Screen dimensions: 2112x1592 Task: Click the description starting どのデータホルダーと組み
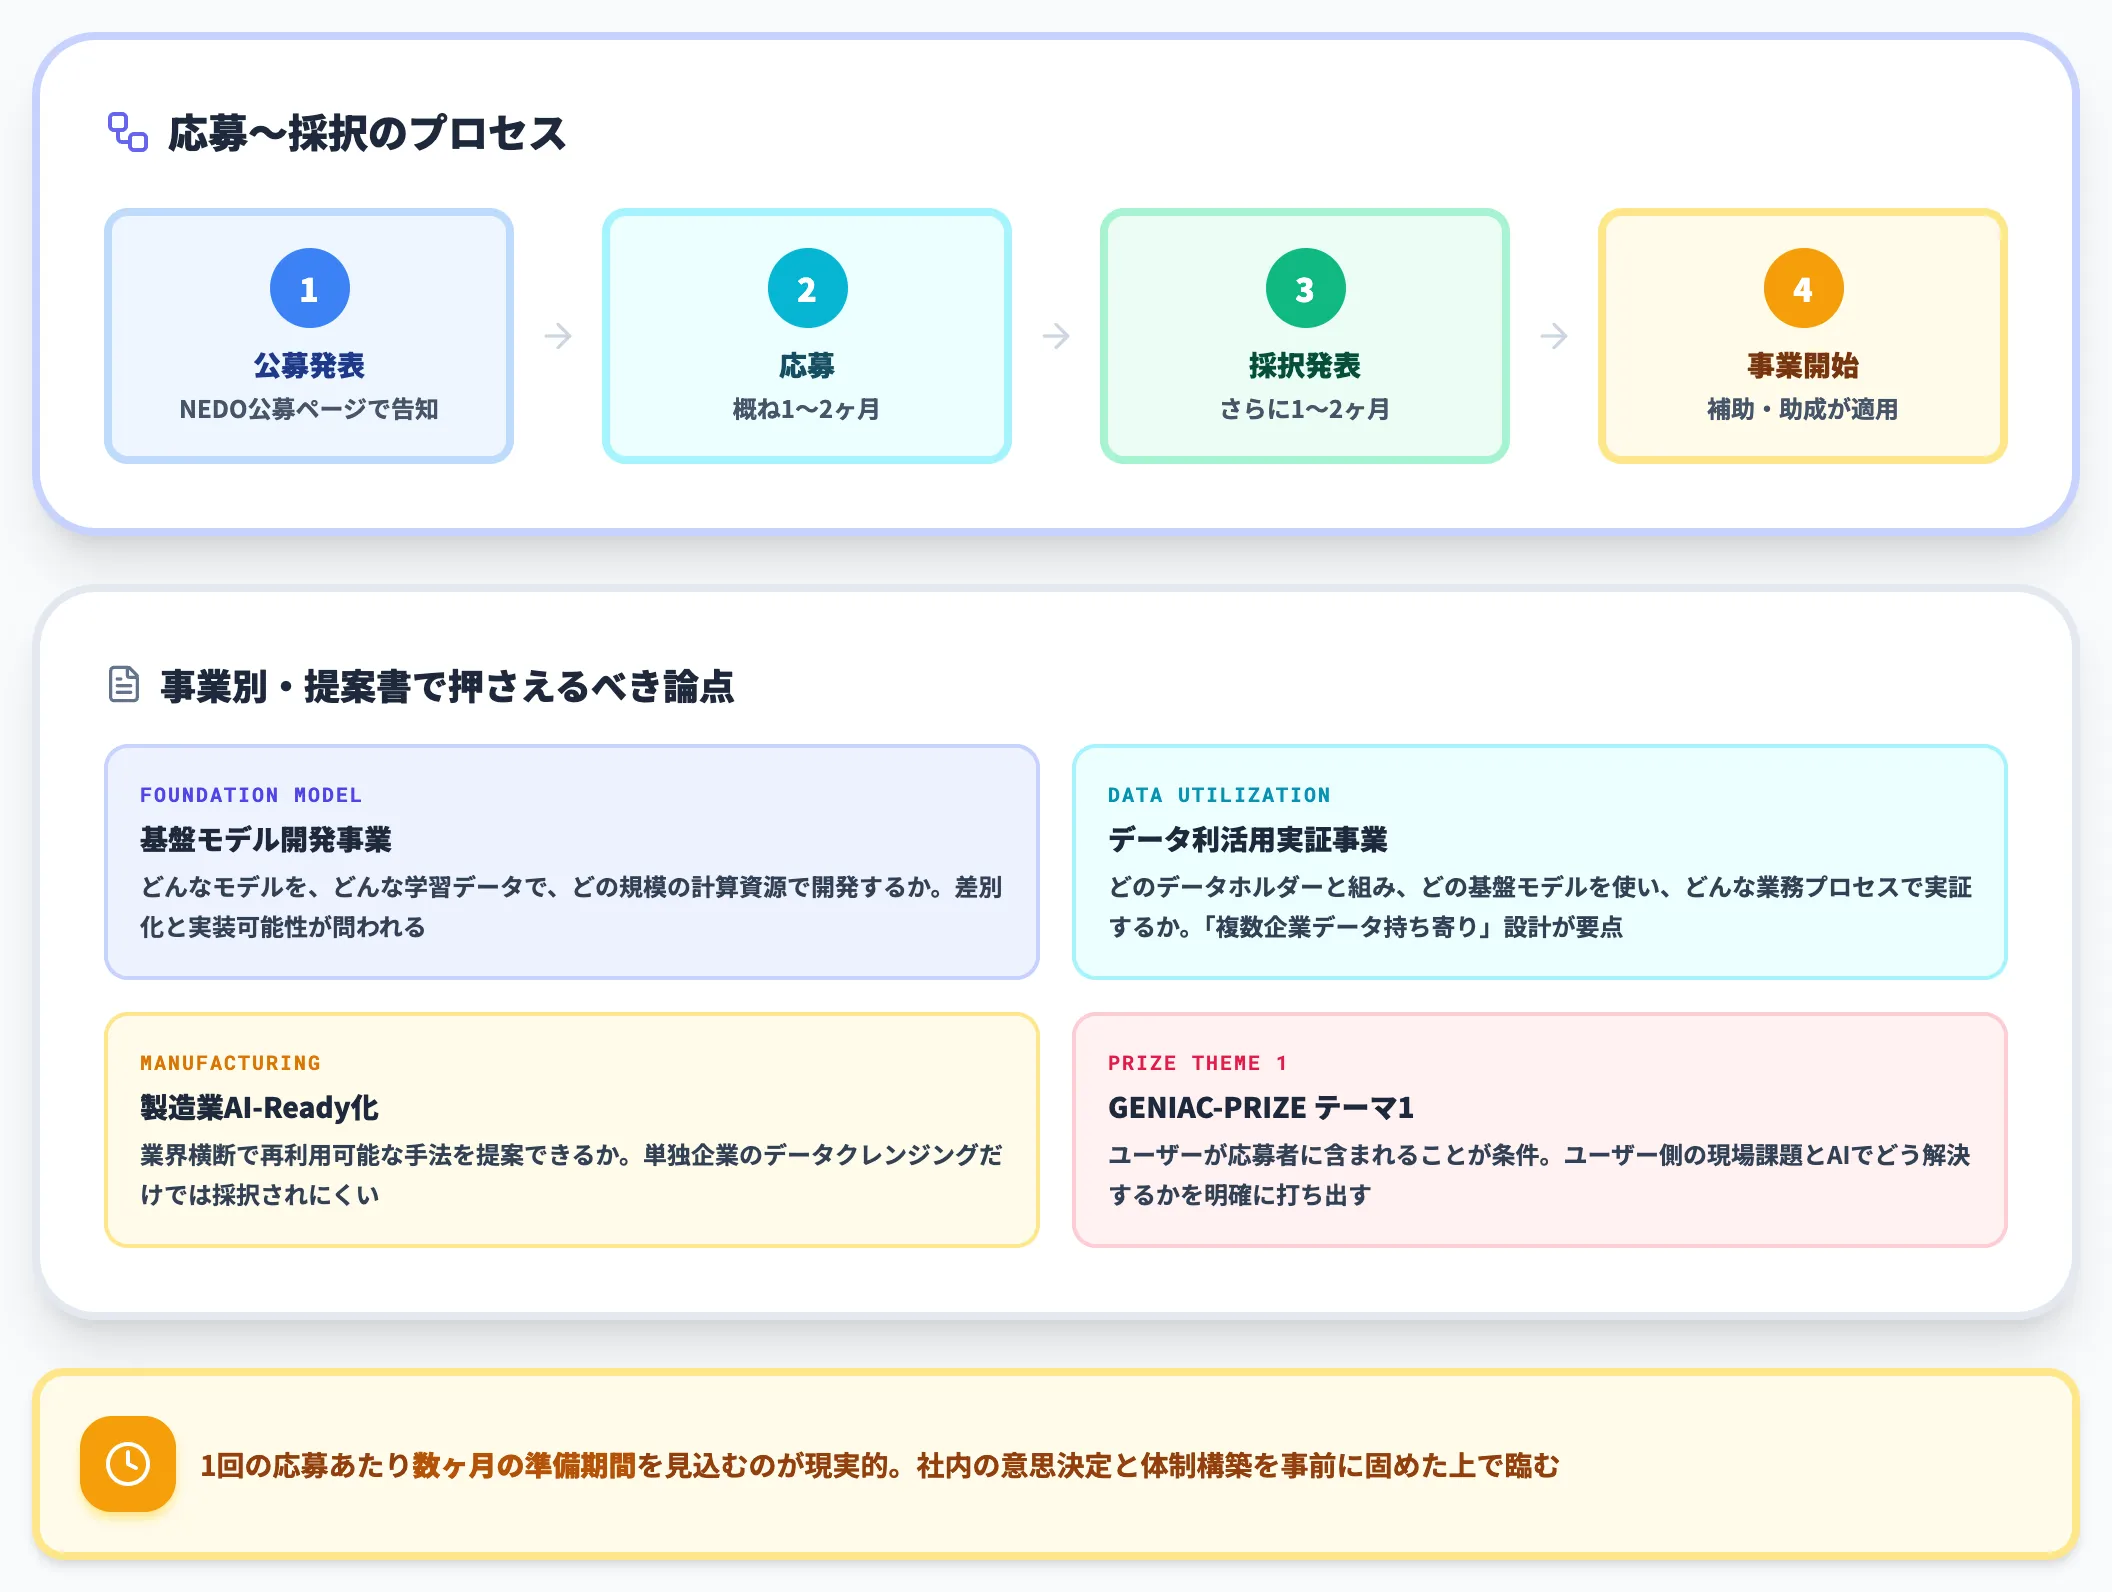pyautogui.click(x=1540, y=907)
